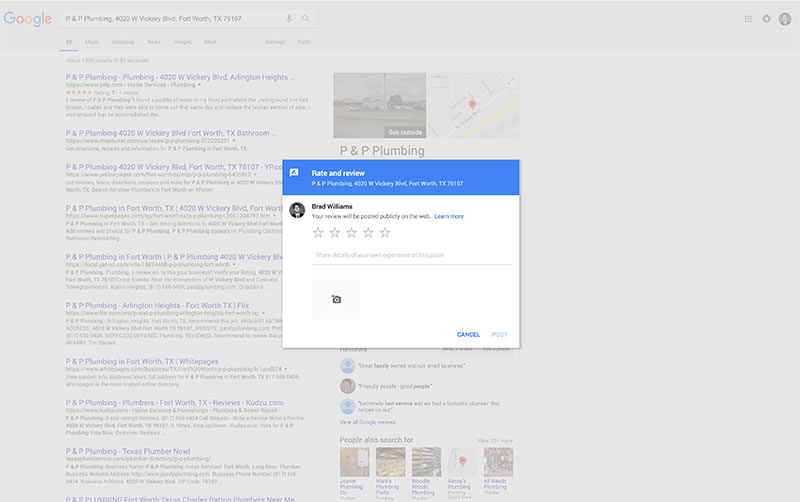
Task: Click reviewer avatar beside 'Great family owned' review
Action: tap(347, 365)
